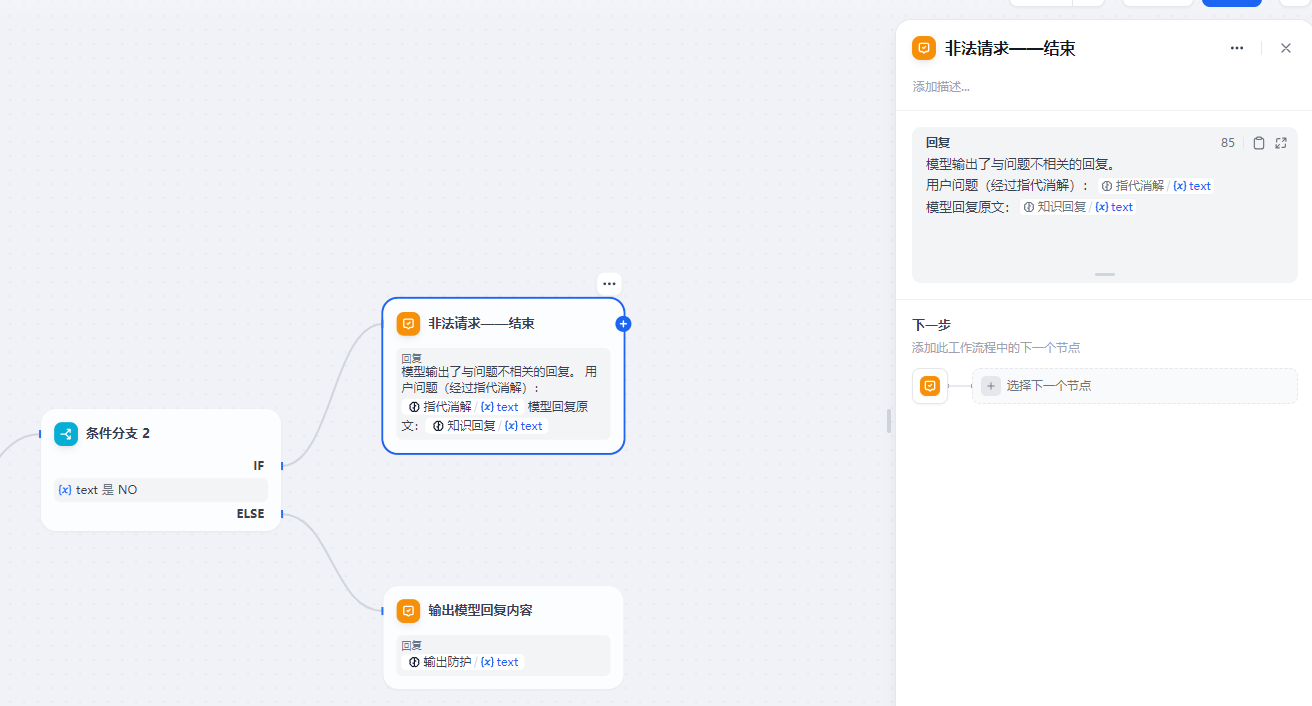Select the 非法请求——结束 node on the canvas

(x=503, y=376)
